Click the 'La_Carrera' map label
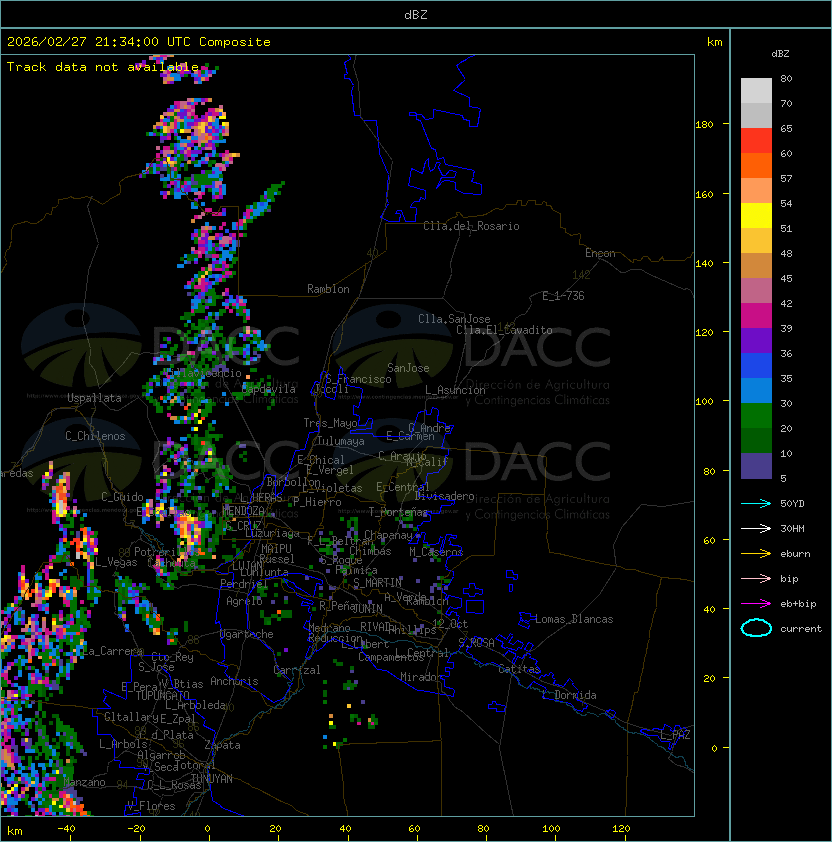 [x=112, y=651]
